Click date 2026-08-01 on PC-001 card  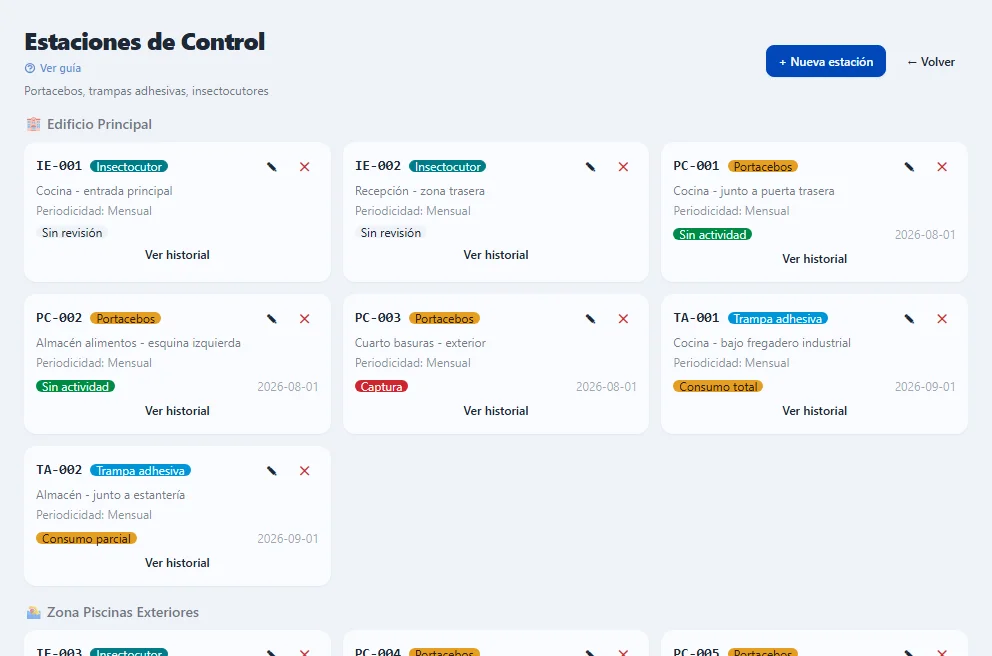925,235
